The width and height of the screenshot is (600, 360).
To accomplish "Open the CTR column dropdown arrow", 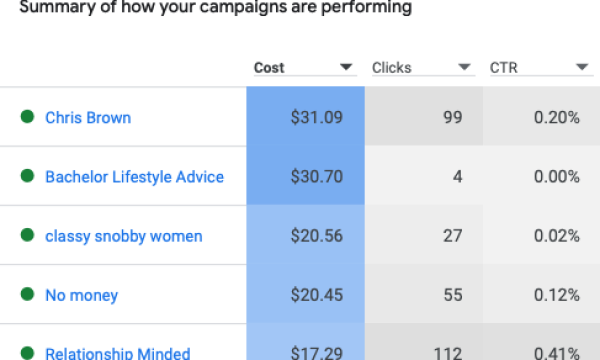I will click(x=582, y=67).
